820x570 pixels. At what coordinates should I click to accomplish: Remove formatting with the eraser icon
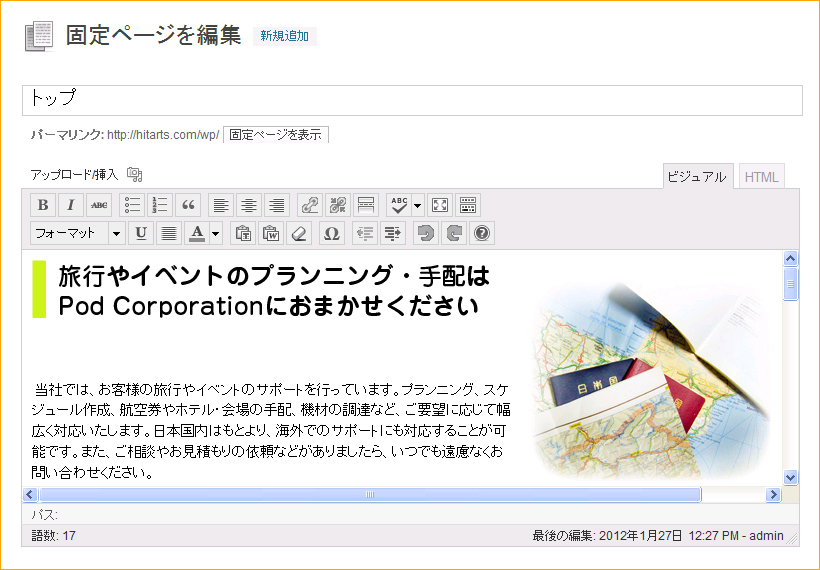(299, 233)
